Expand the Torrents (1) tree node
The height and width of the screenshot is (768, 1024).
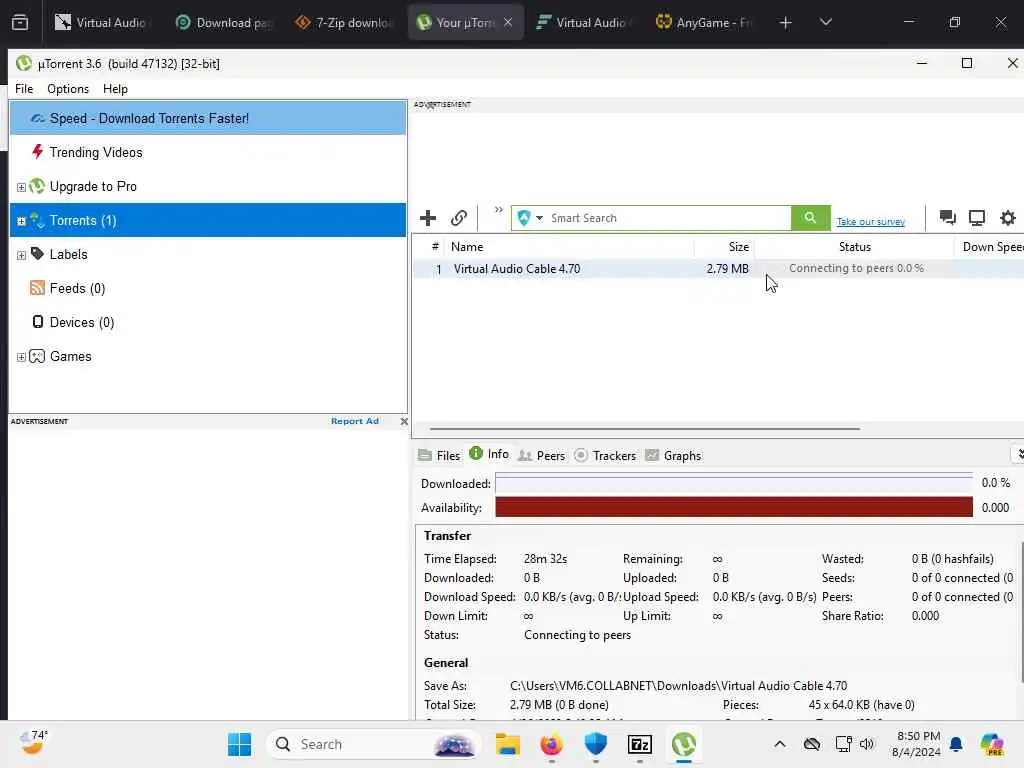click(x=21, y=221)
